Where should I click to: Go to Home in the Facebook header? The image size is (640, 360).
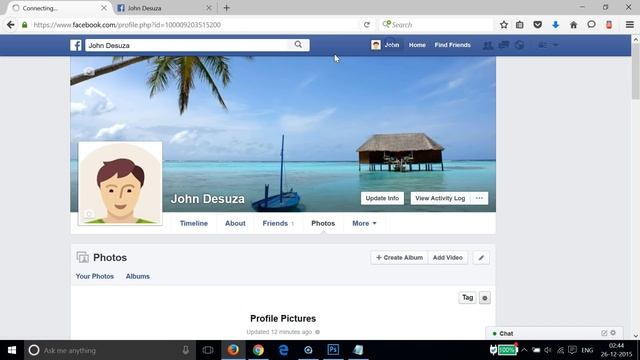point(417,45)
